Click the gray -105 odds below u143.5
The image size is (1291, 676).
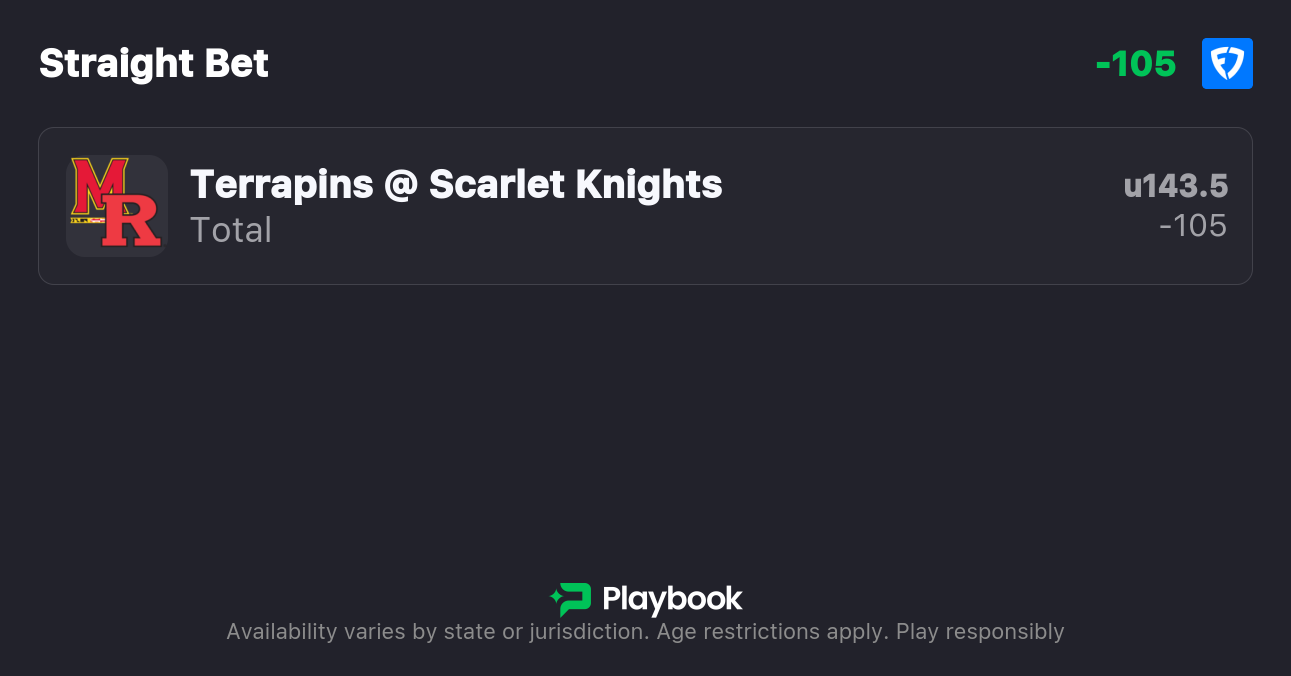(x=1193, y=226)
